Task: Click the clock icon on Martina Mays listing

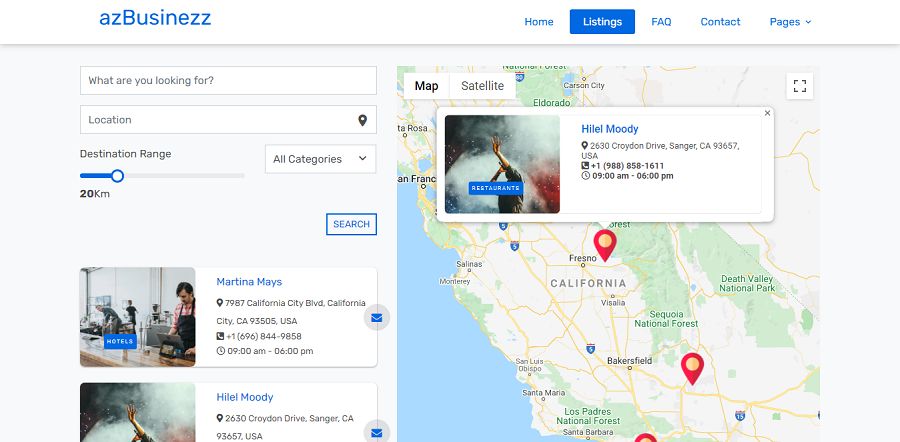Action: 220,351
